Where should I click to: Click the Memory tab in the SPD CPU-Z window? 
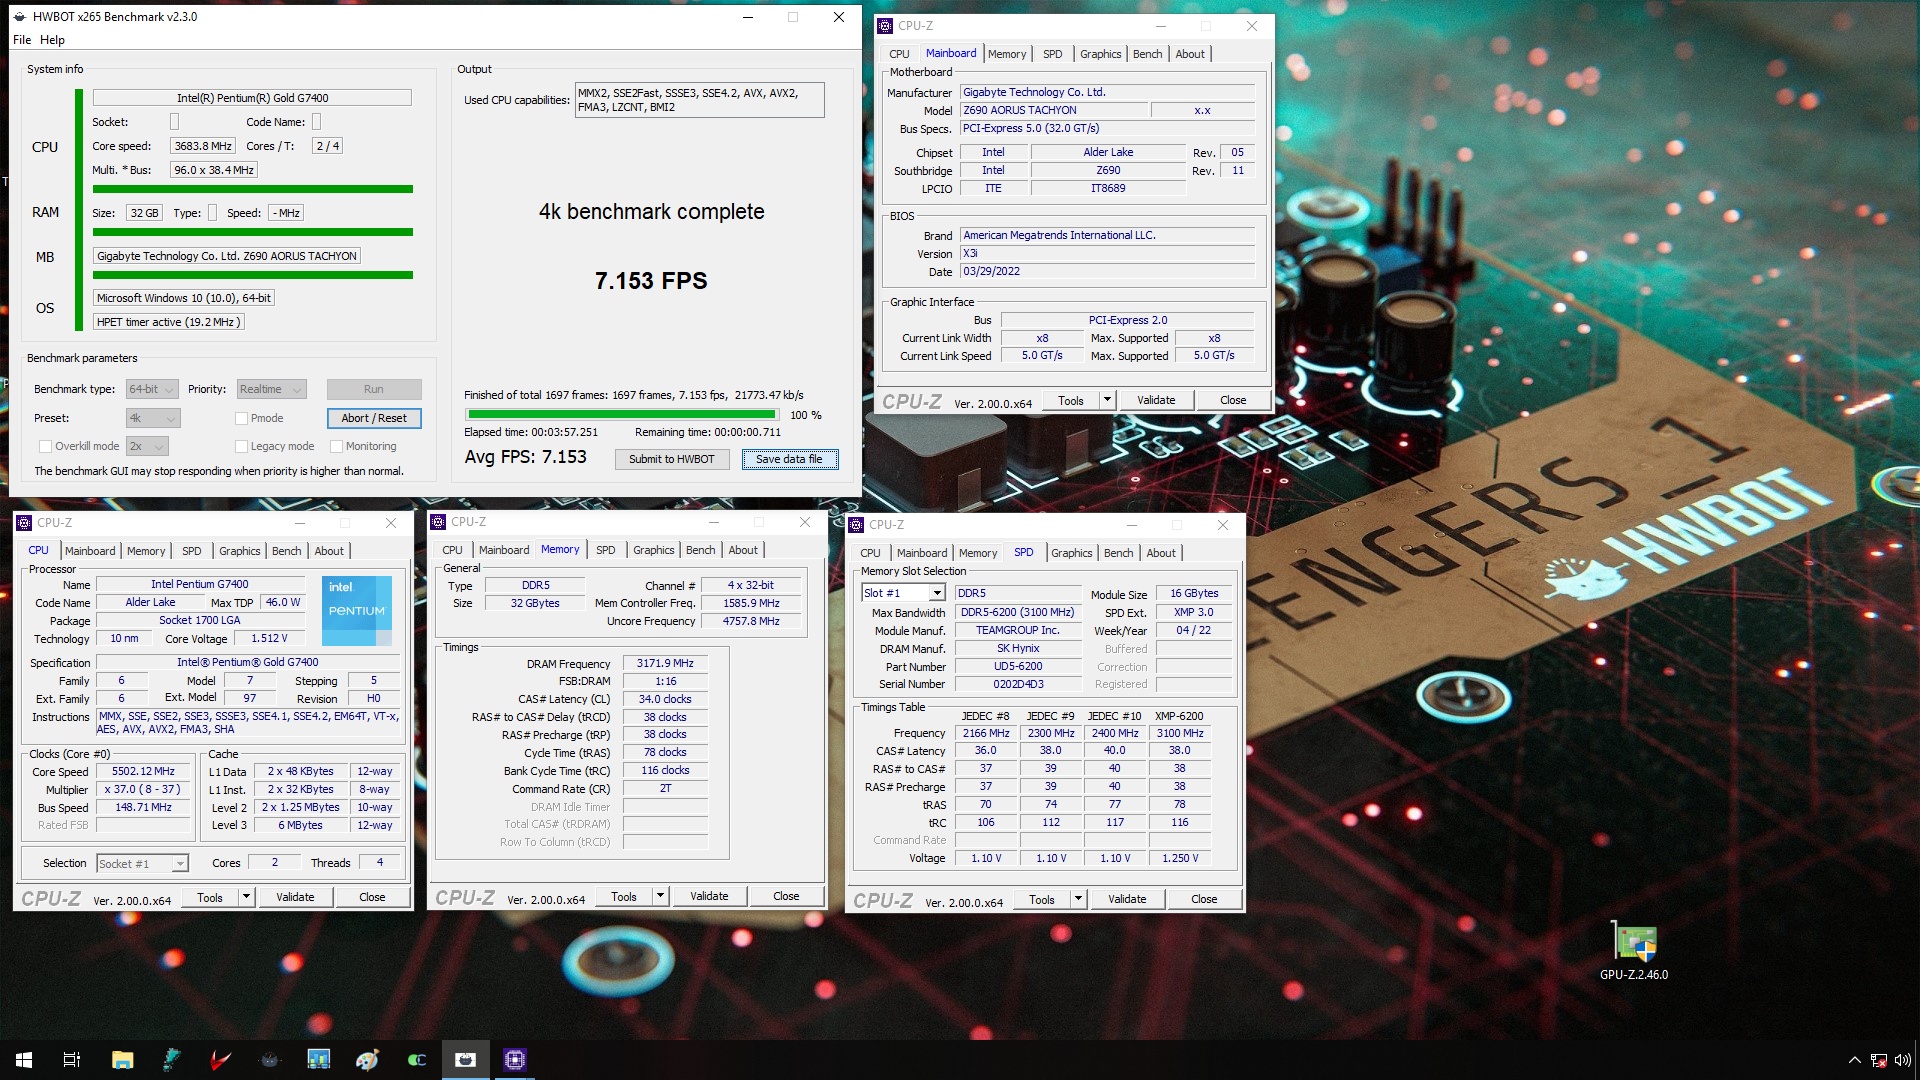977,553
